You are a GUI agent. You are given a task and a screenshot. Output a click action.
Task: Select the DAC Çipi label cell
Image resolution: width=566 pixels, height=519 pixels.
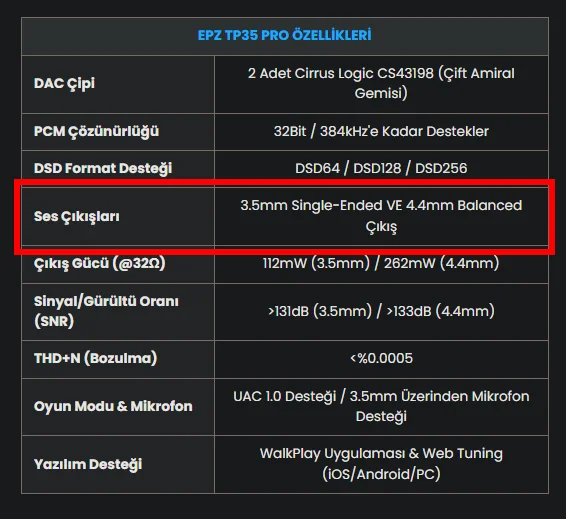click(118, 84)
